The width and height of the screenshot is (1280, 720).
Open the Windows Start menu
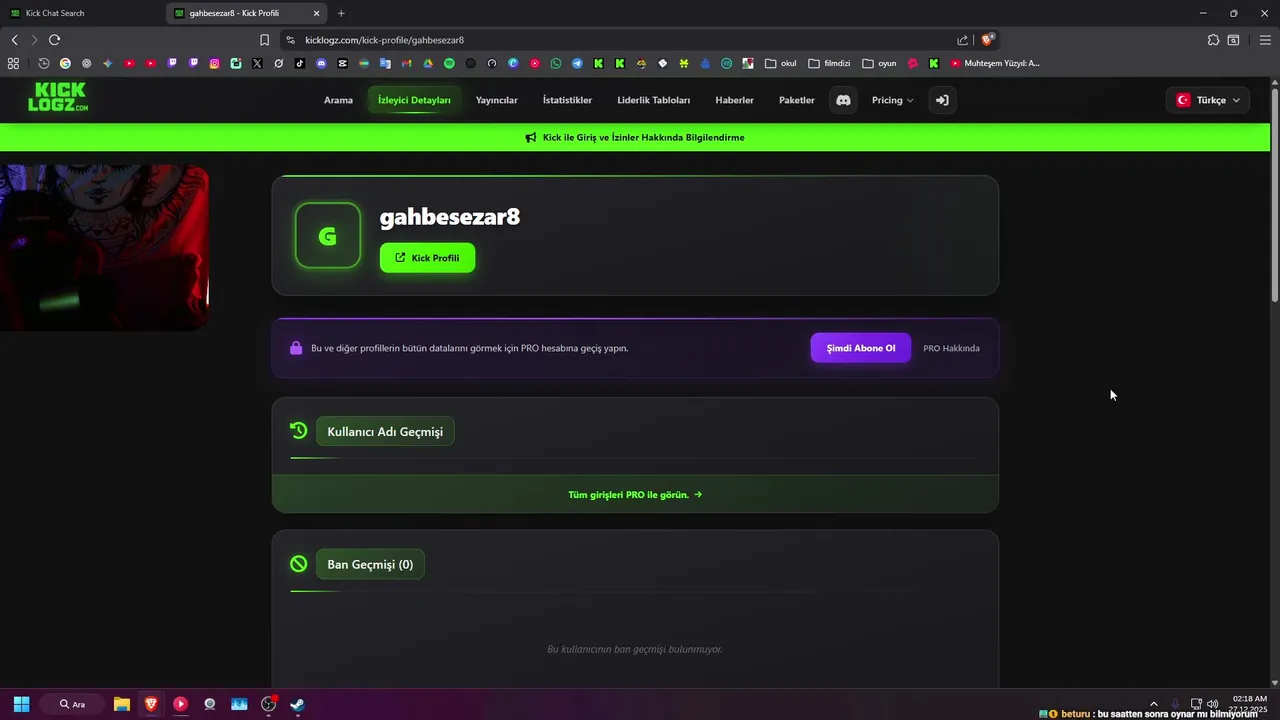tap(21, 704)
